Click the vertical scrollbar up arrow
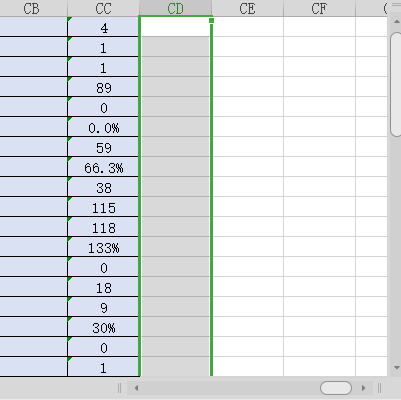Viewport: 401px width, 400px height. click(x=397, y=22)
